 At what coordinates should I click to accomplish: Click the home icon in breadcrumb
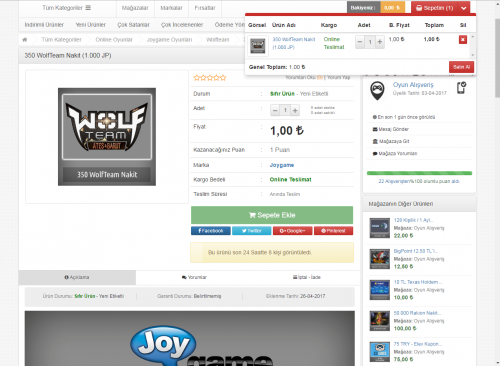pyautogui.click(x=25, y=40)
